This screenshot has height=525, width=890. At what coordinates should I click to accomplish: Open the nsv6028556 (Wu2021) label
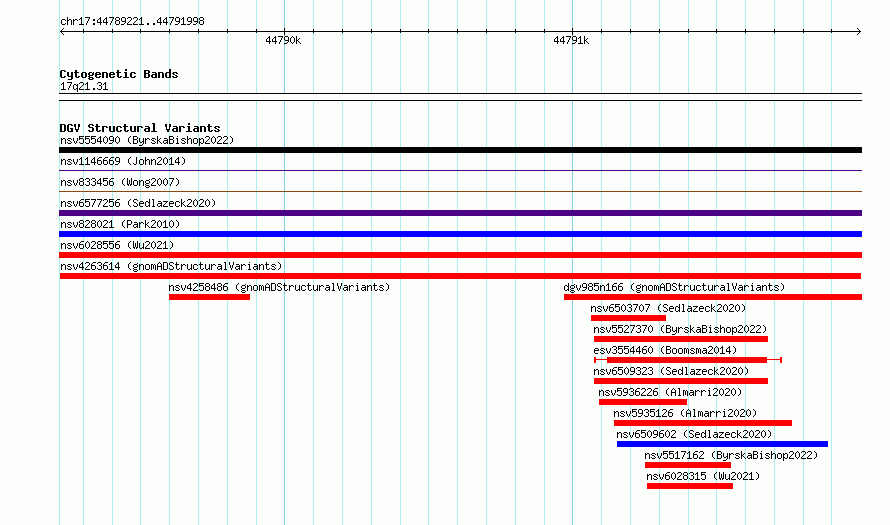tap(117, 245)
